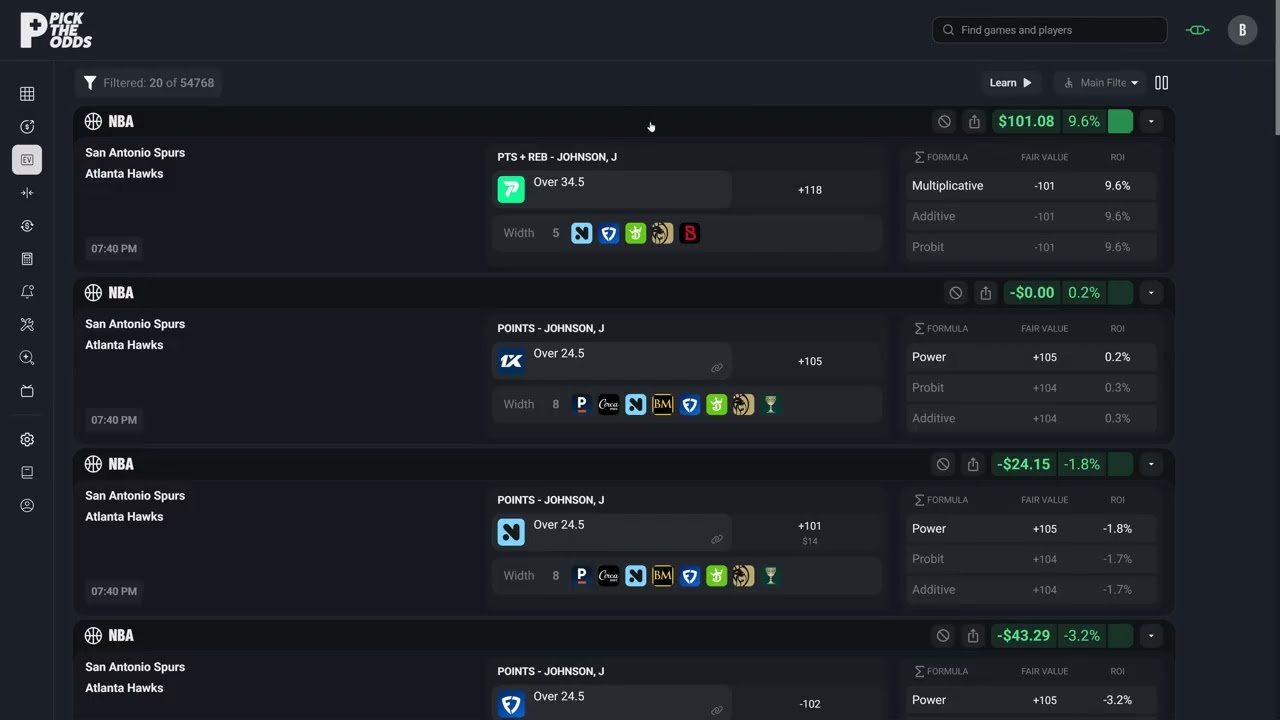Select the Power formula with 0.2% ROI
This screenshot has height=720, width=1280.
1032,357
